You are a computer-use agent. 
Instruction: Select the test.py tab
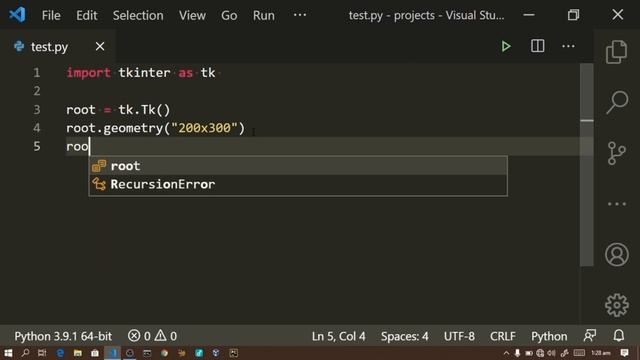pyautogui.click(x=49, y=47)
